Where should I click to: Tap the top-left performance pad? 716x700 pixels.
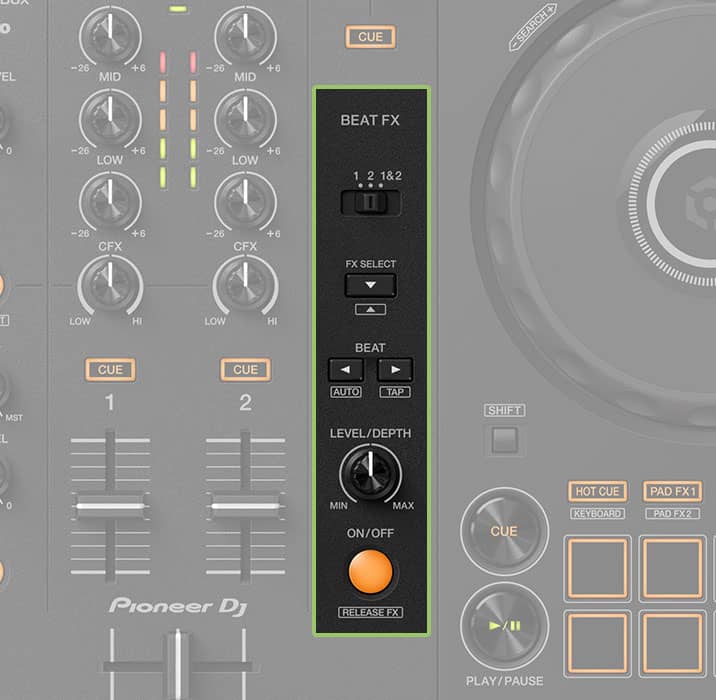597,568
